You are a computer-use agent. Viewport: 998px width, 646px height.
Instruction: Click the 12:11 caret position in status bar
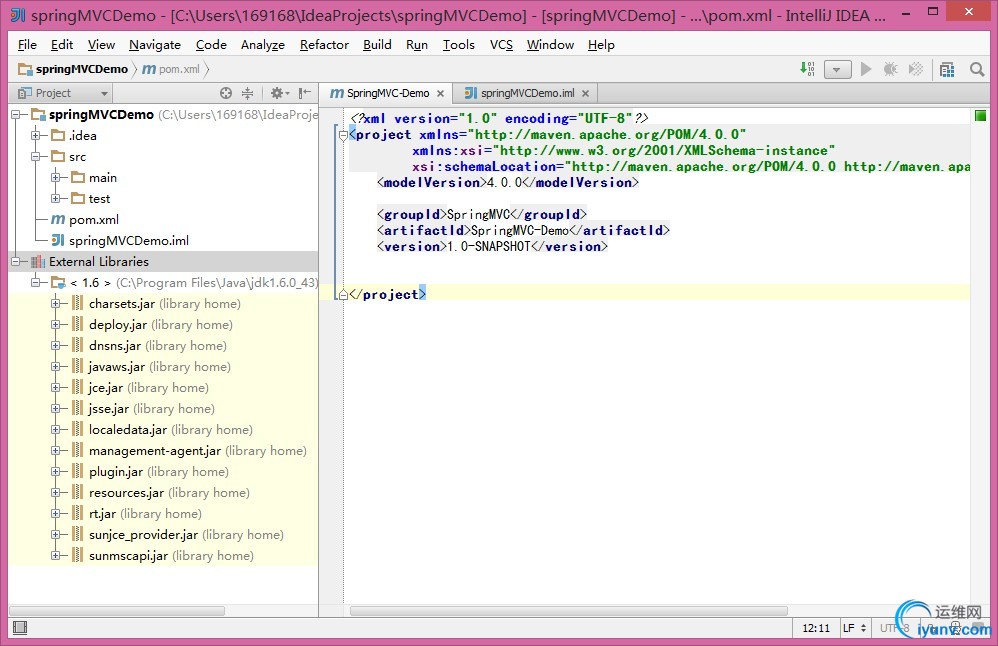click(815, 628)
